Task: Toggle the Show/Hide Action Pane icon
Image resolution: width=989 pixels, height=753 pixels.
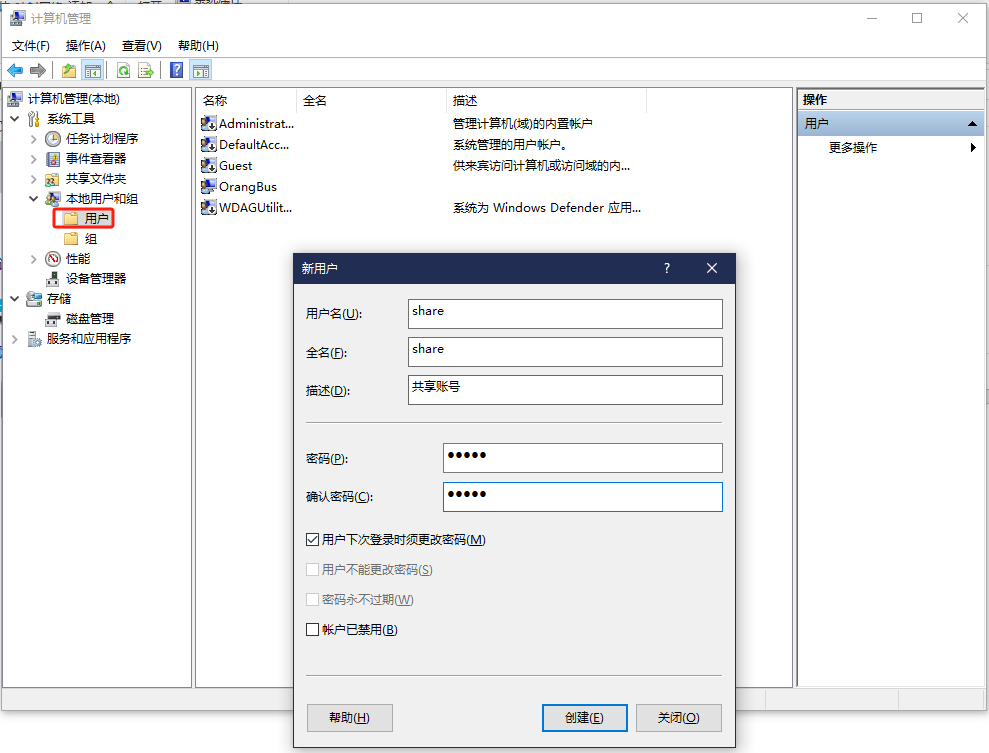Action: pos(201,70)
